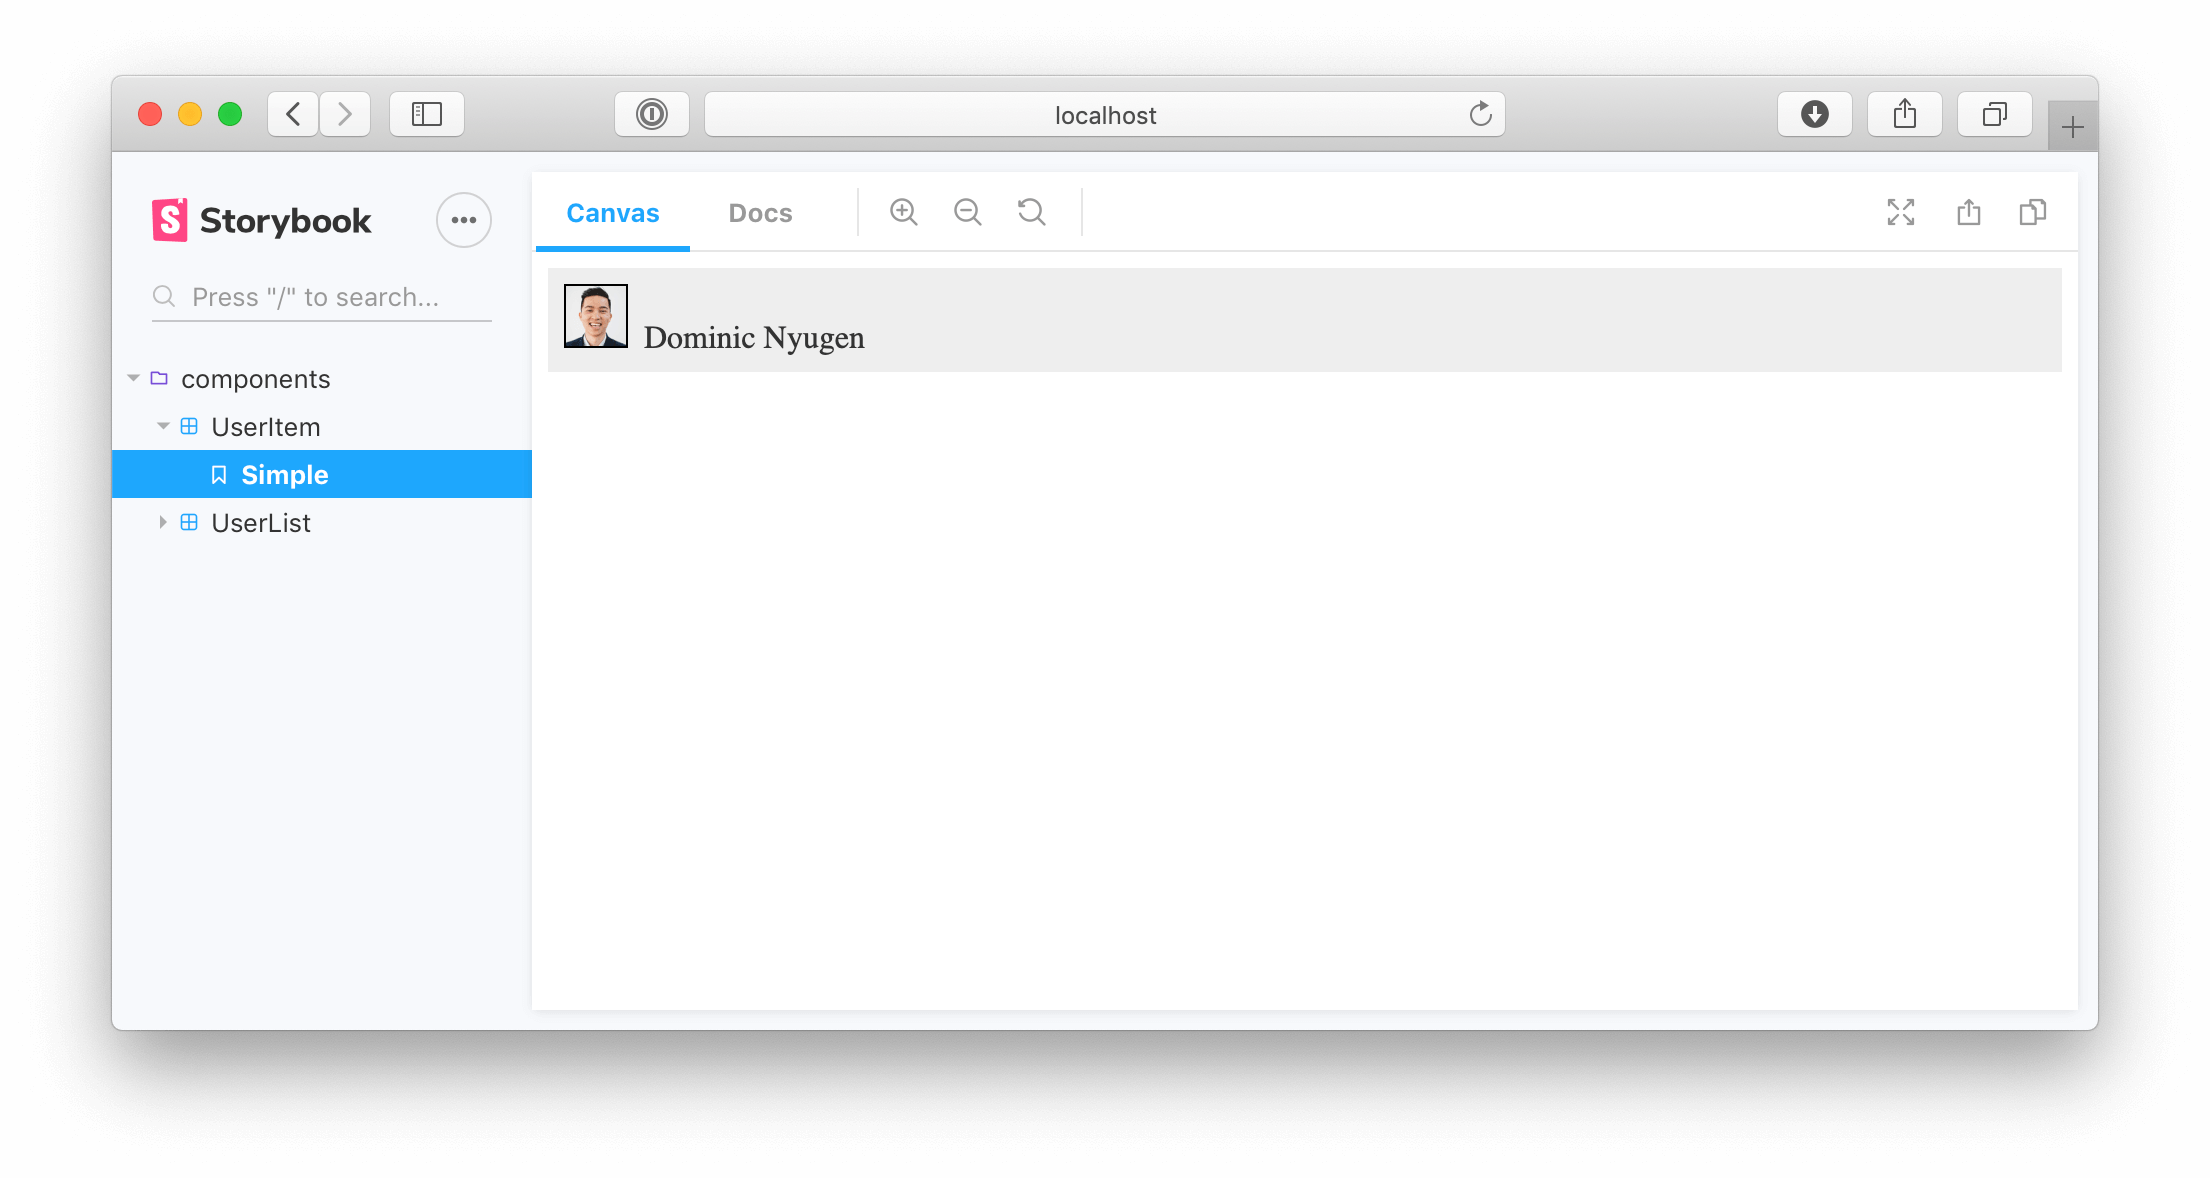The height and width of the screenshot is (1178, 2210).
Task: Click the open in new window icon
Action: pyautogui.click(x=1970, y=212)
